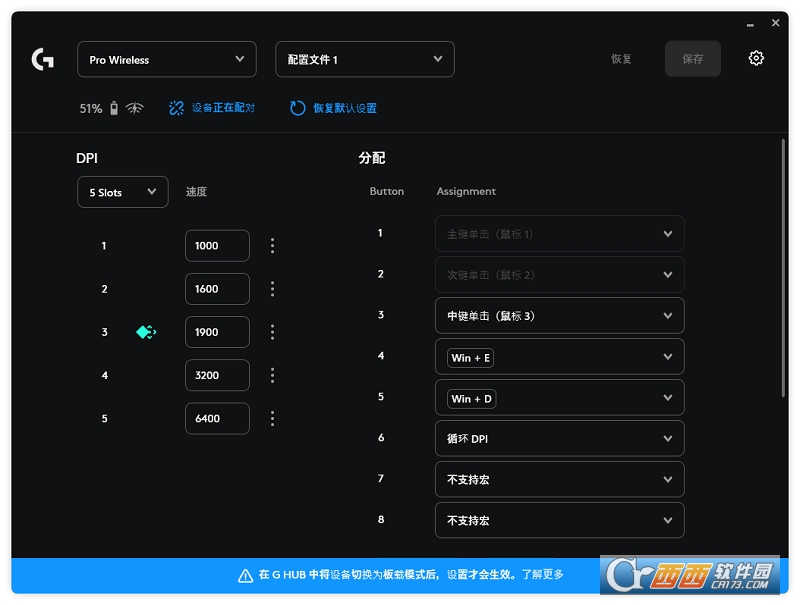
Task: Open the 配置文件 1 profile dropdown
Action: pyautogui.click(x=365, y=59)
